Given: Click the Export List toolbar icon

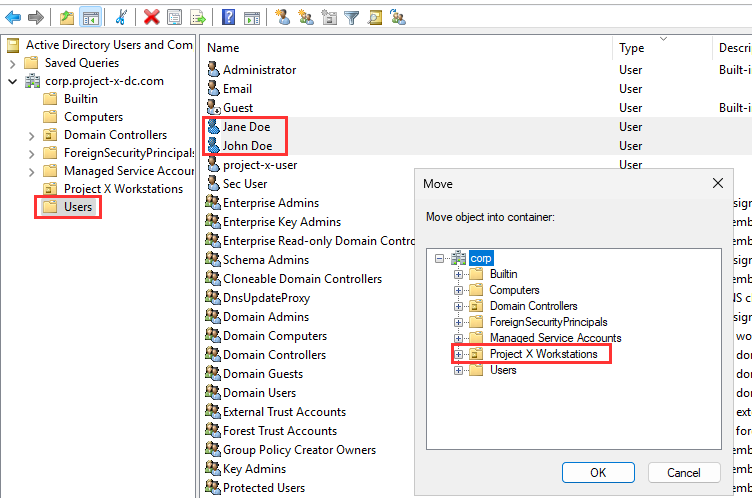Looking at the screenshot, I should (x=198, y=17).
